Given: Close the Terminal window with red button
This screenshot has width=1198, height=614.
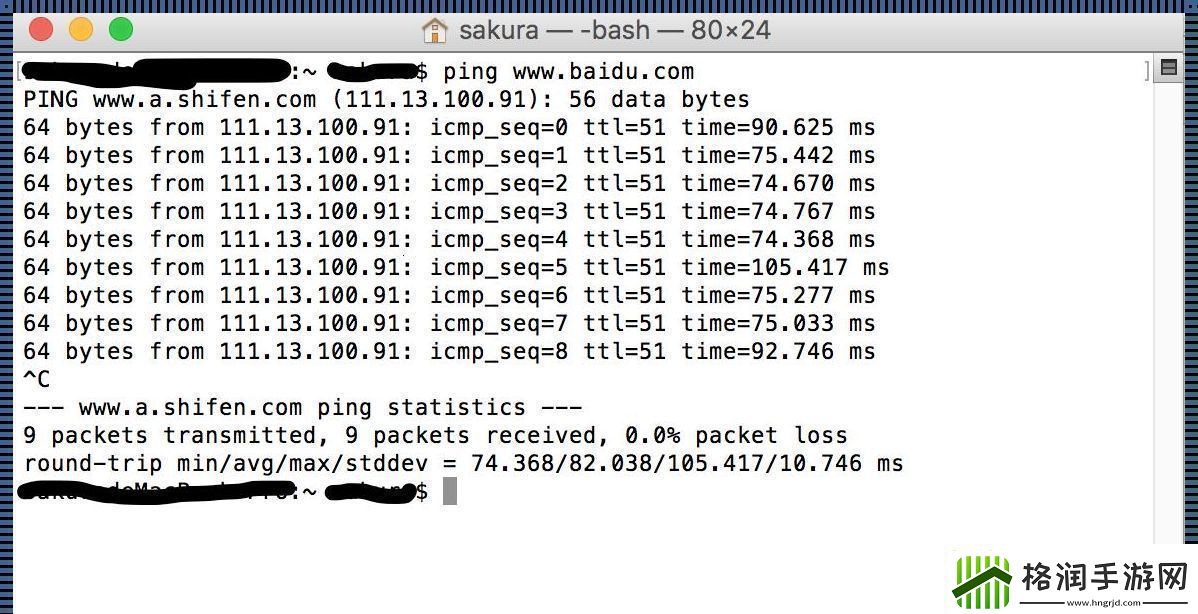Looking at the screenshot, I should [41, 30].
